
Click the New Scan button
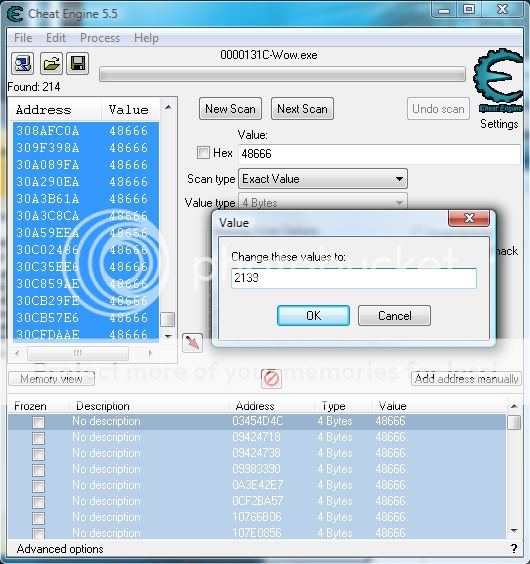click(x=230, y=109)
